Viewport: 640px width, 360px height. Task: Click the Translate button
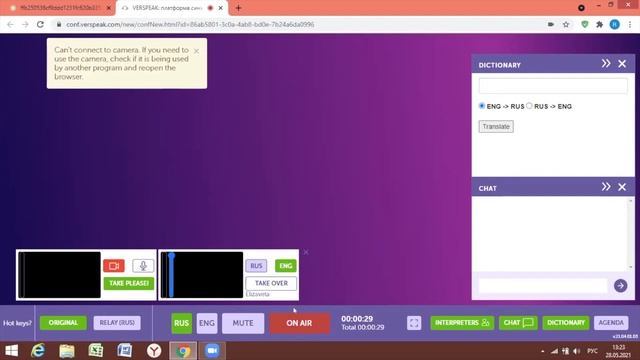tap(496, 127)
